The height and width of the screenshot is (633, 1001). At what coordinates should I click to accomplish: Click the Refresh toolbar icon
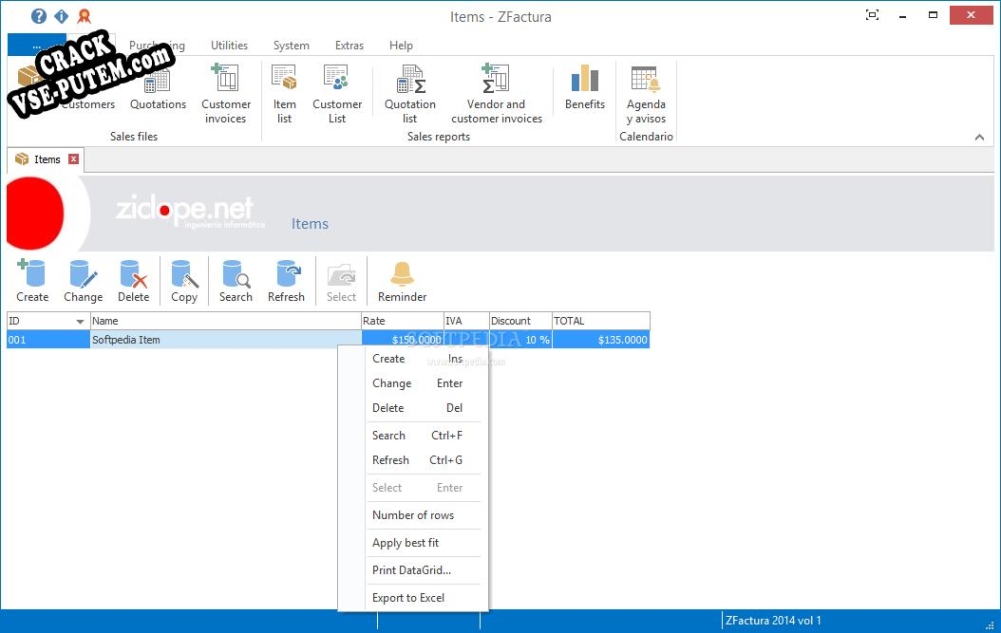pos(286,281)
